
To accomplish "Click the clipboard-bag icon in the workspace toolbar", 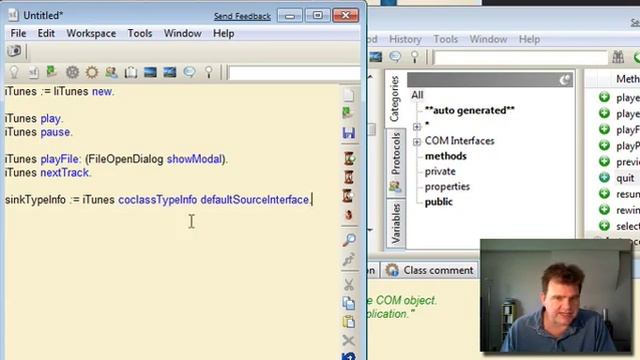I will (x=131, y=72).
